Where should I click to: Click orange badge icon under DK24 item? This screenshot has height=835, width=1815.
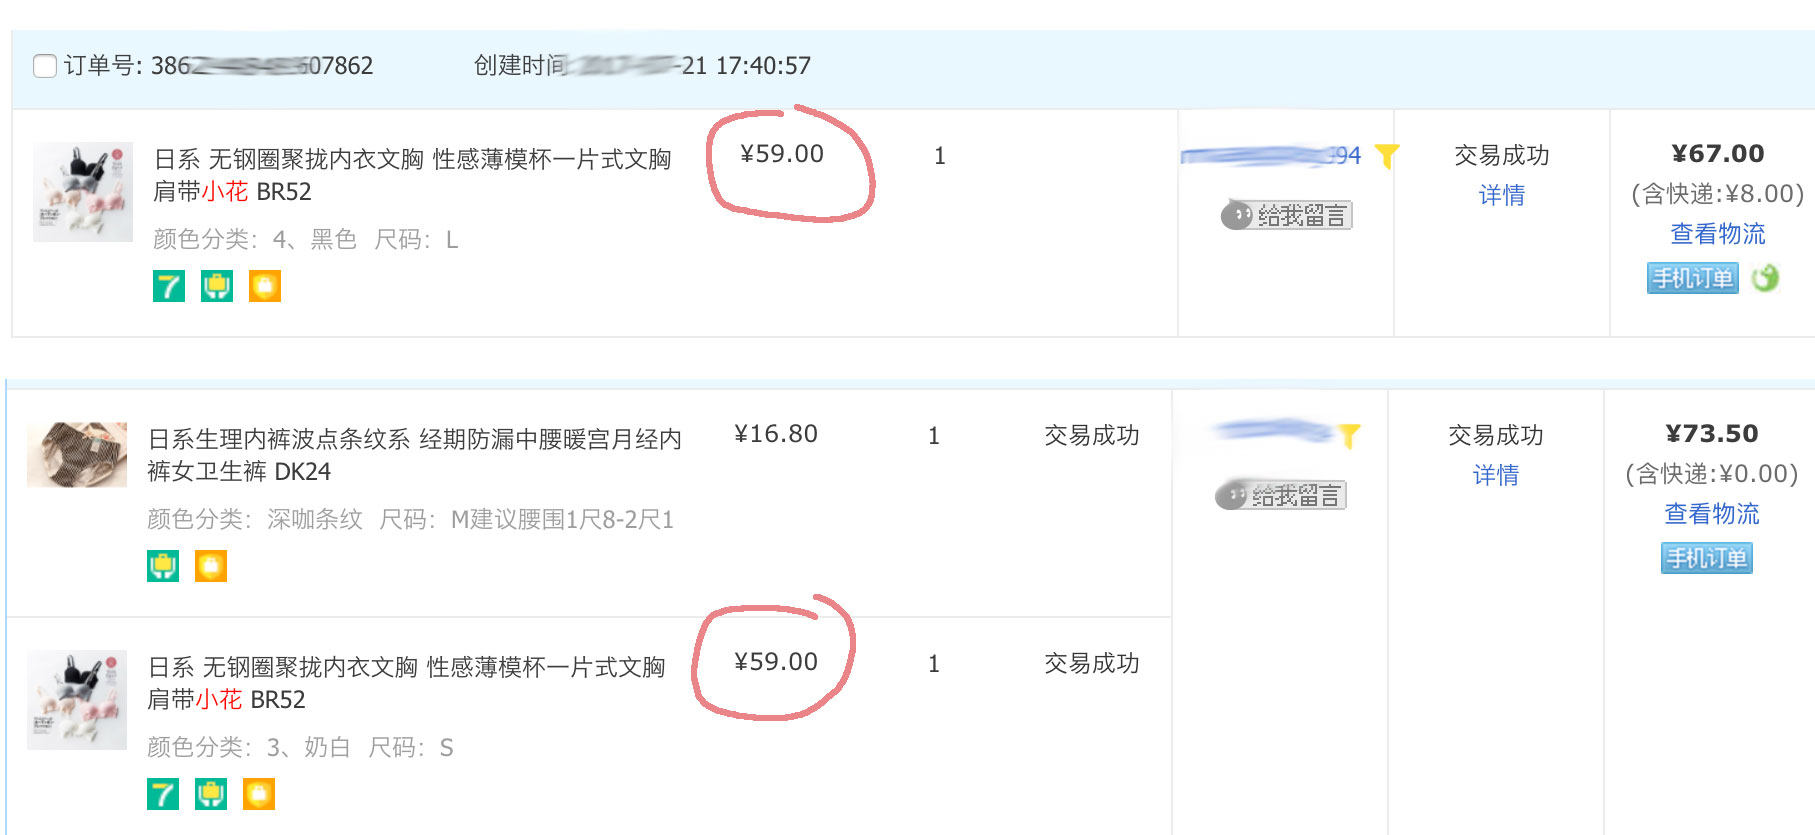pos(211,567)
